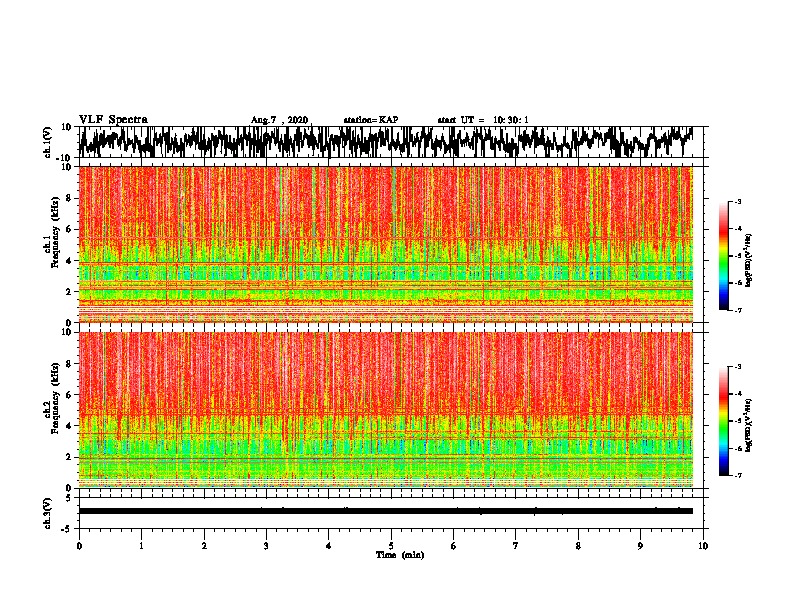This screenshot has height=612, width=792.
Task: Click the ch.2 "Frequency (kHz)" axis label
Action: click(56, 398)
